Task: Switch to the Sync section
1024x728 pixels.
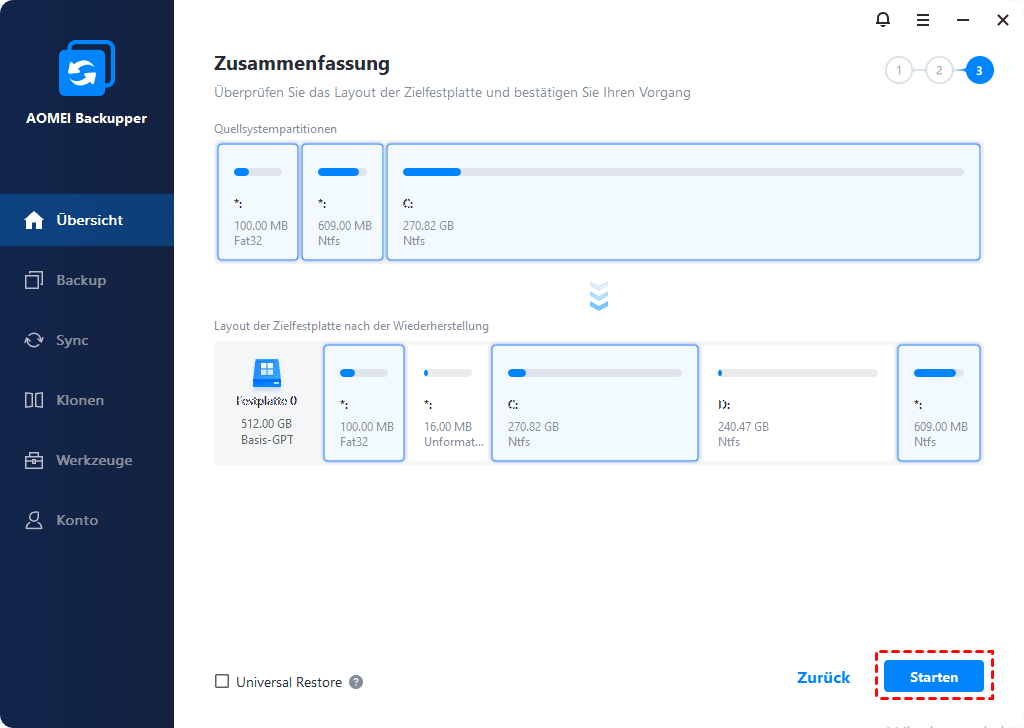Action: tap(87, 340)
